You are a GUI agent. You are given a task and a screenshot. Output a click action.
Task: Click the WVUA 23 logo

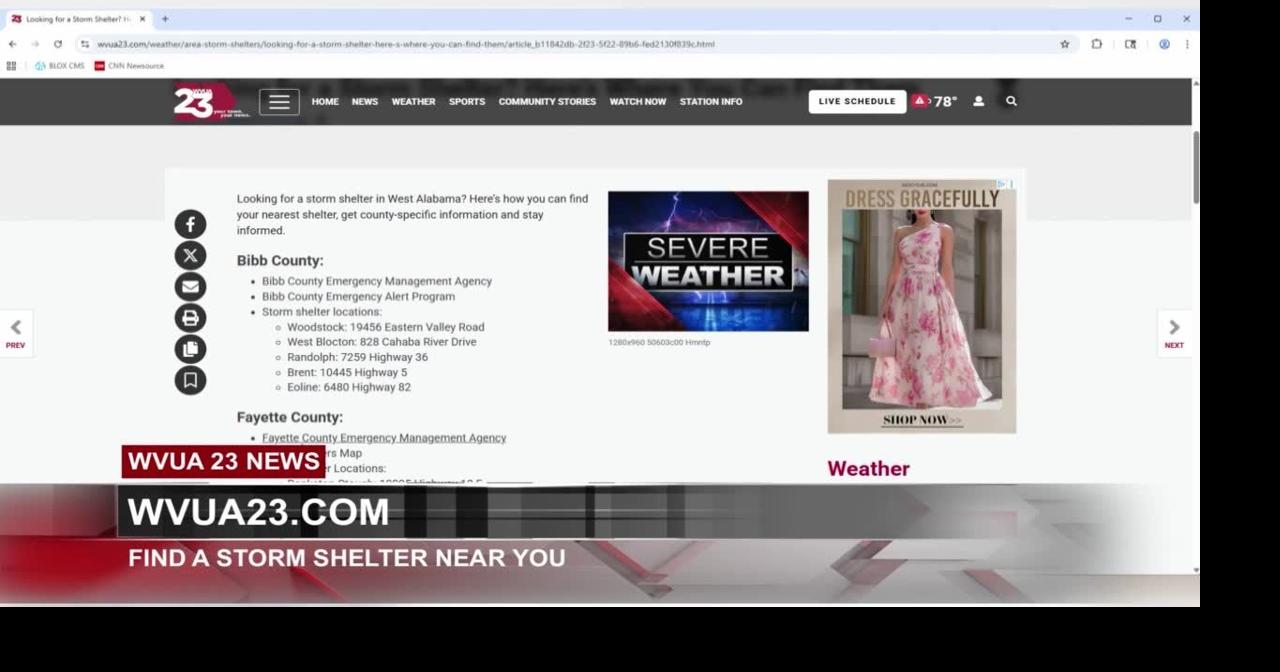pos(211,102)
